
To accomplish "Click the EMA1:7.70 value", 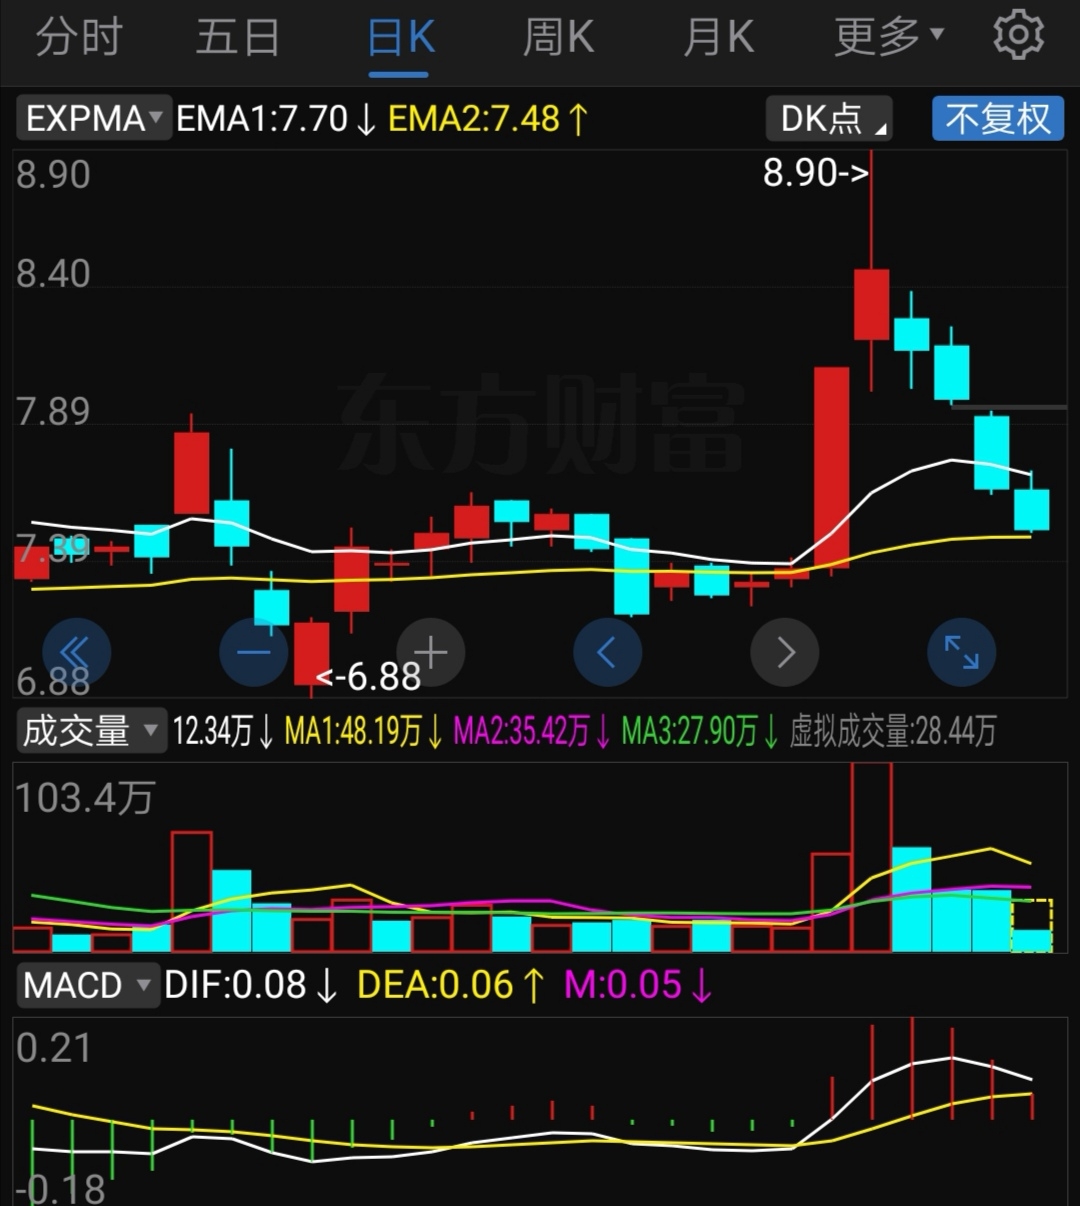I will point(276,118).
